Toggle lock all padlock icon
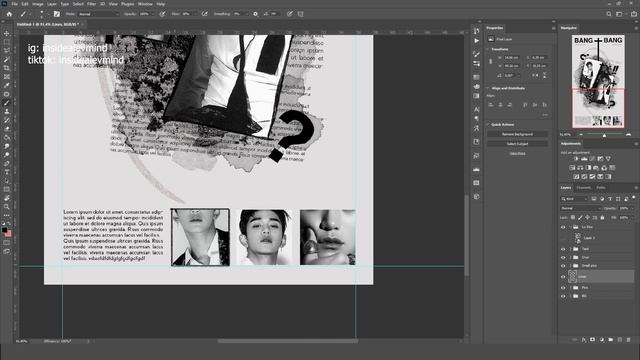The width and height of the screenshot is (640, 360). point(602,218)
